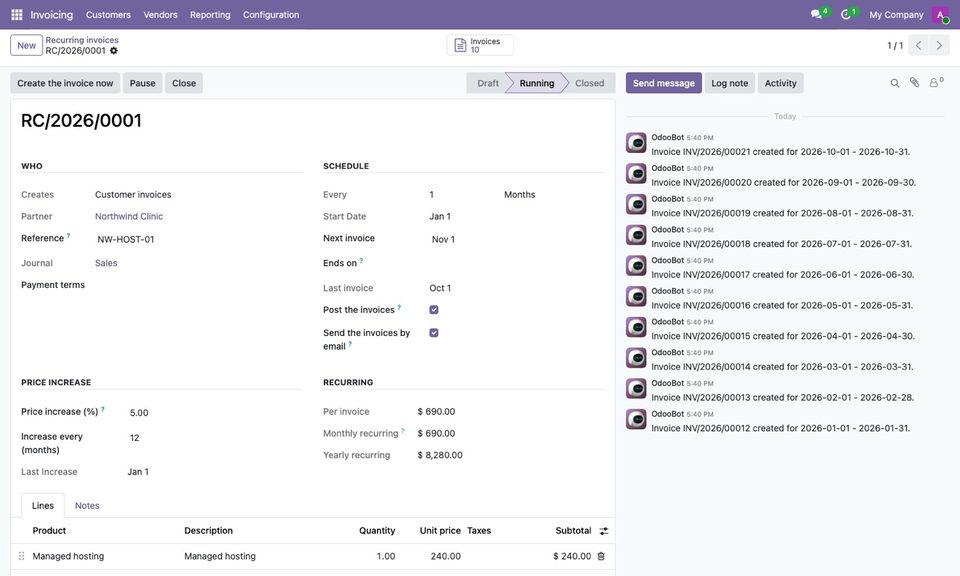
Task: Click the Log note button
Action: point(729,83)
